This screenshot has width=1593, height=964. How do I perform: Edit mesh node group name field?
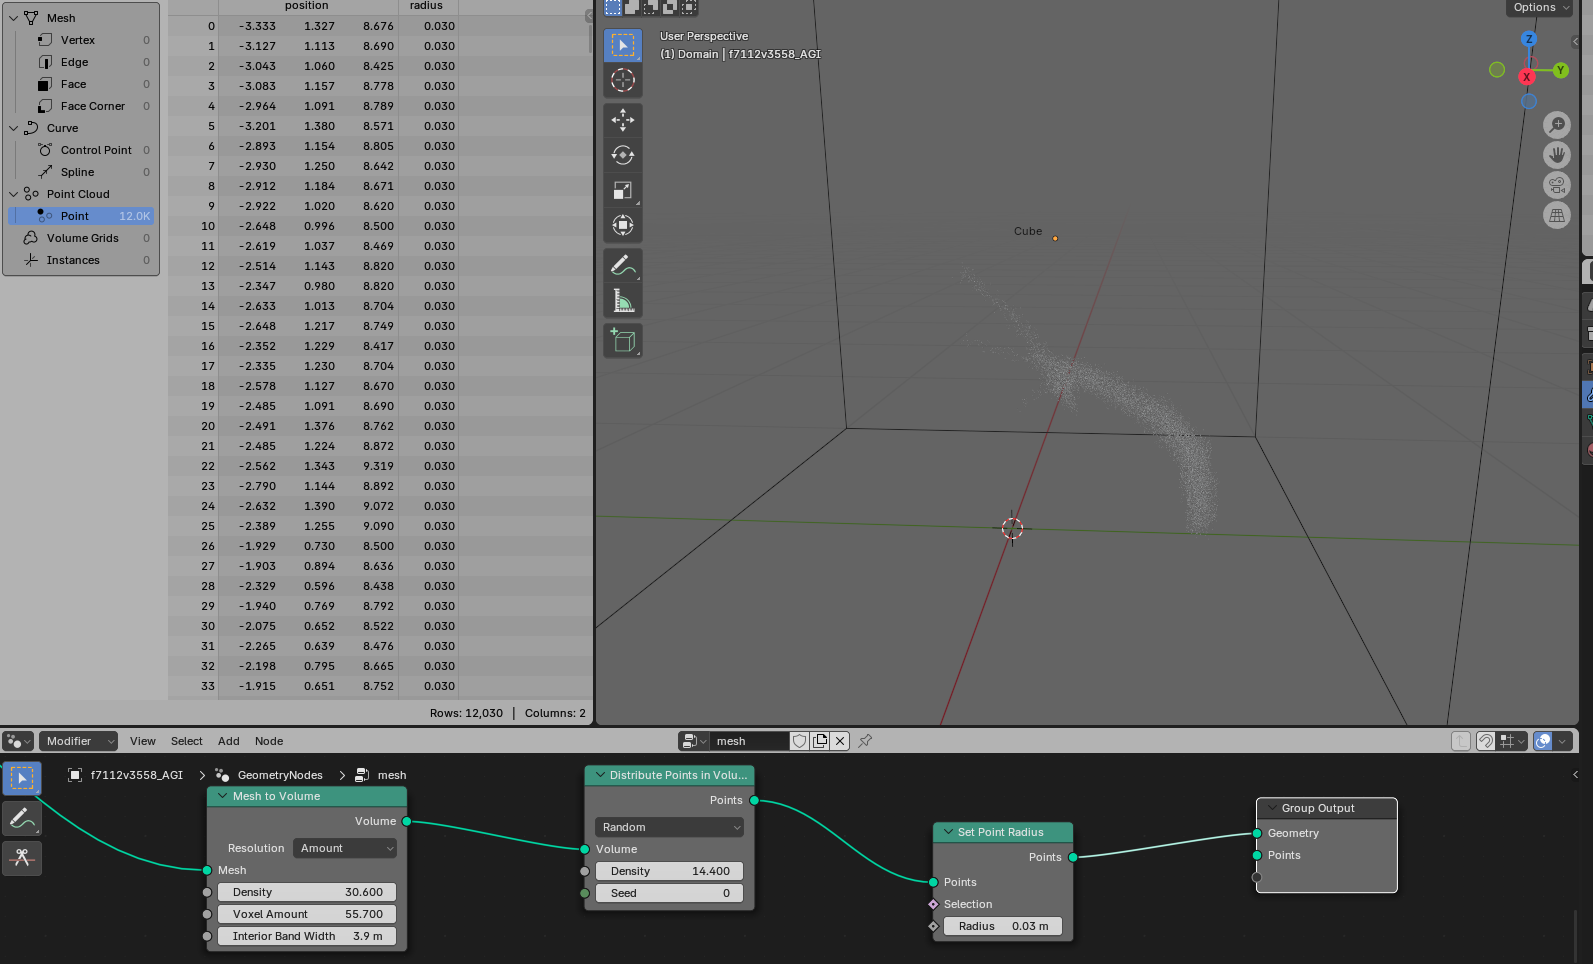pyautogui.click(x=750, y=741)
